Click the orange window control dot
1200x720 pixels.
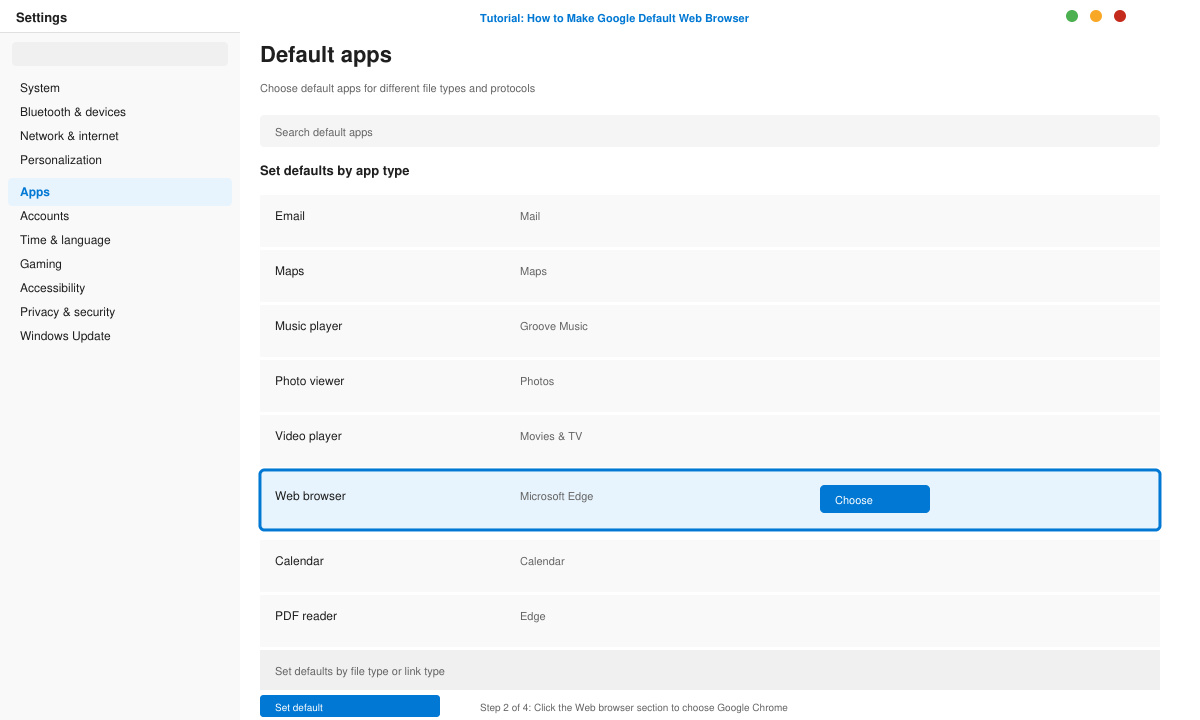point(1096,16)
